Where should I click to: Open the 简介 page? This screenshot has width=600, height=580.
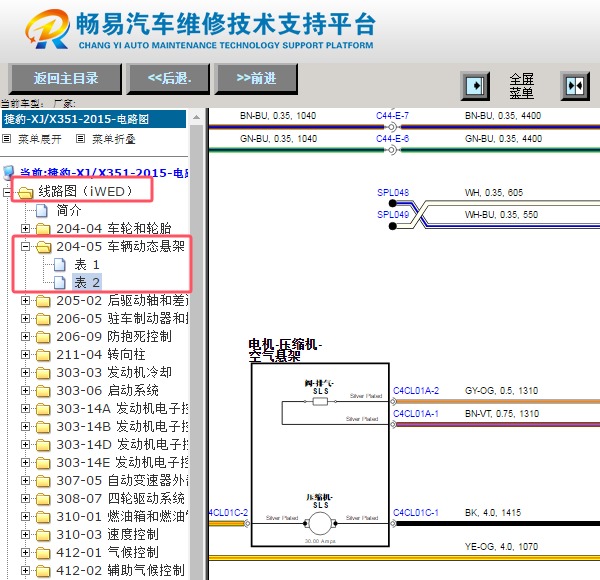click(68, 210)
